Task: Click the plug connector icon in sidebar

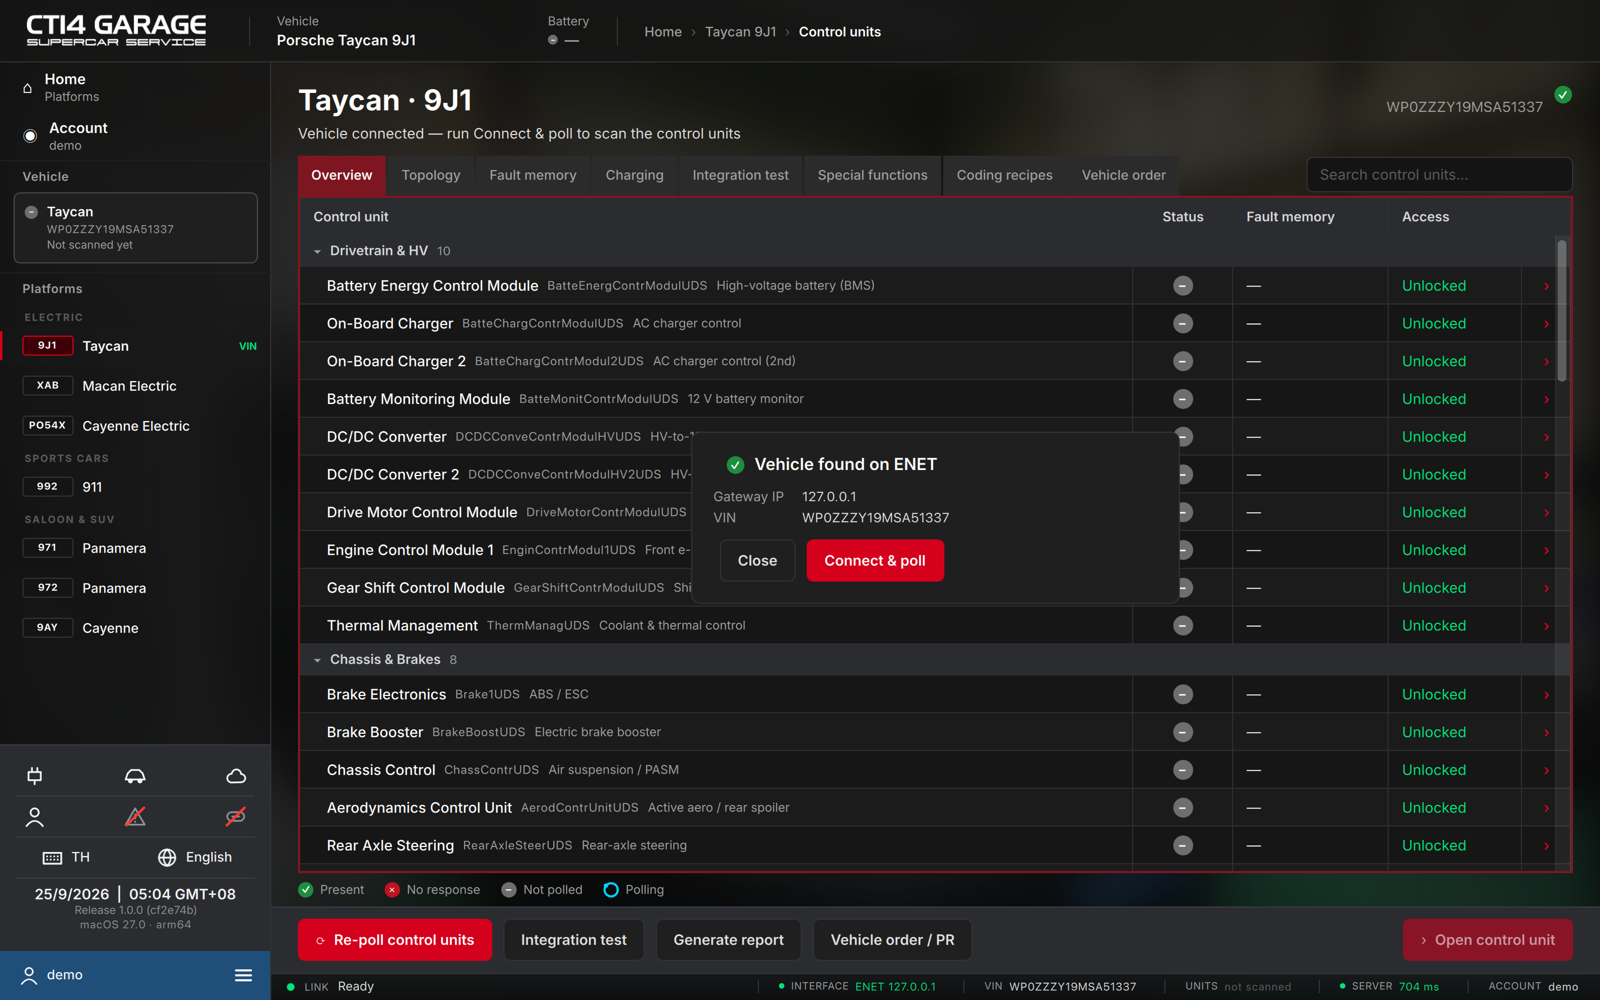Action: click(35, 776)
